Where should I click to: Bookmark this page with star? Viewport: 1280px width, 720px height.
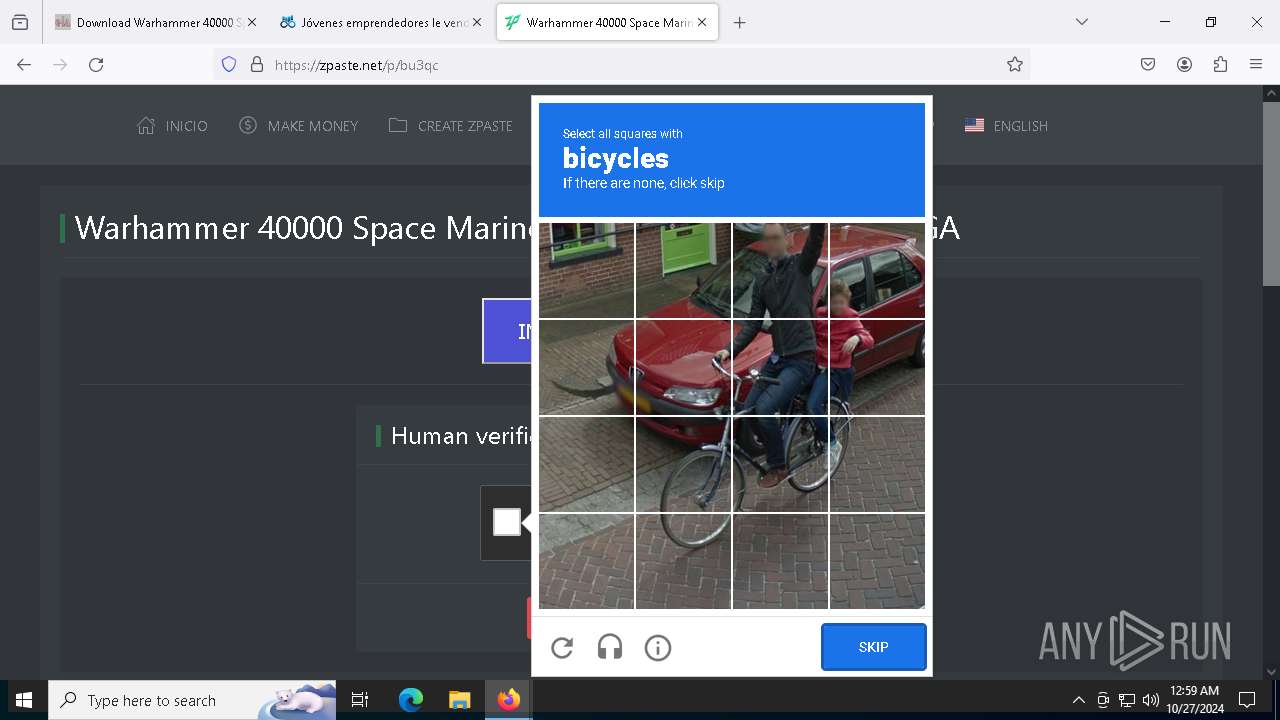(x=1015, y=64)
